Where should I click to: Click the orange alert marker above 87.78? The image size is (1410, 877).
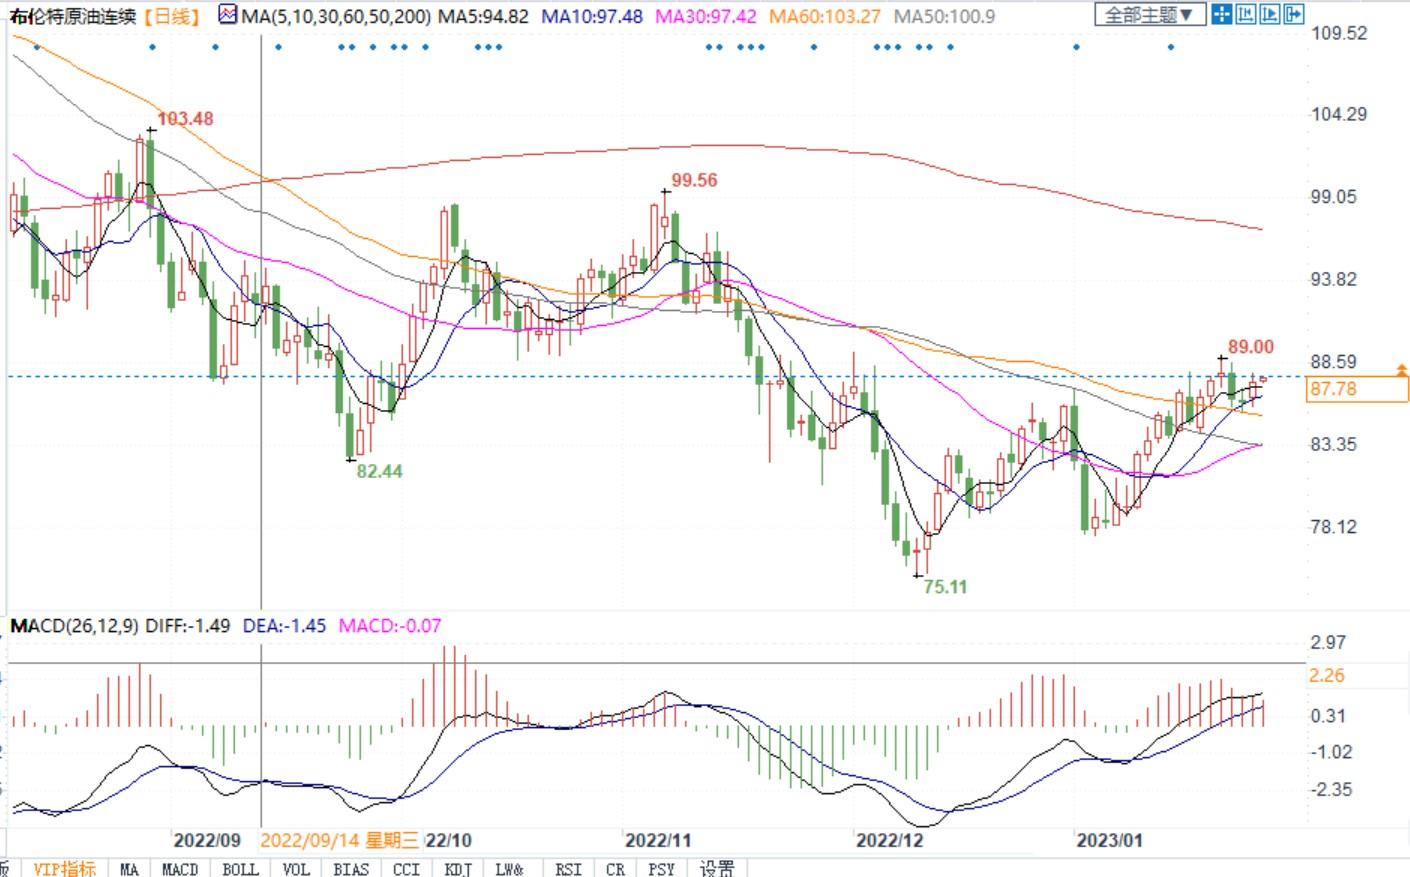click(x=1401, y=369)
